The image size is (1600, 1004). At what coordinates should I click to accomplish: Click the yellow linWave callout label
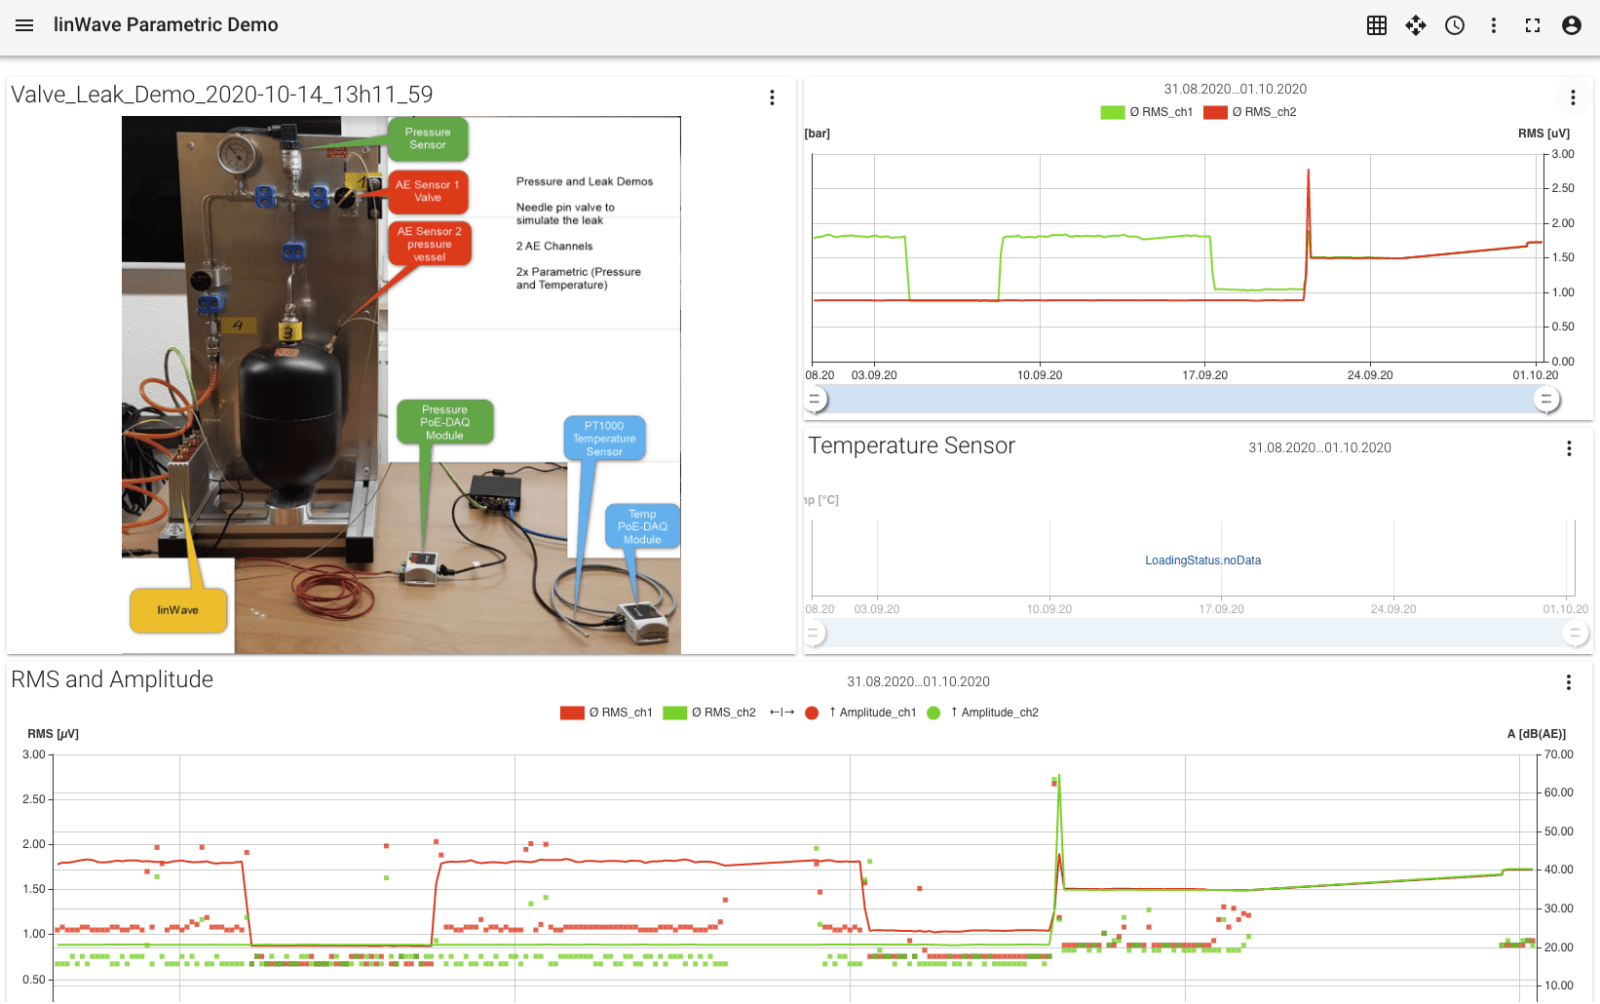[x=178, y=610]
